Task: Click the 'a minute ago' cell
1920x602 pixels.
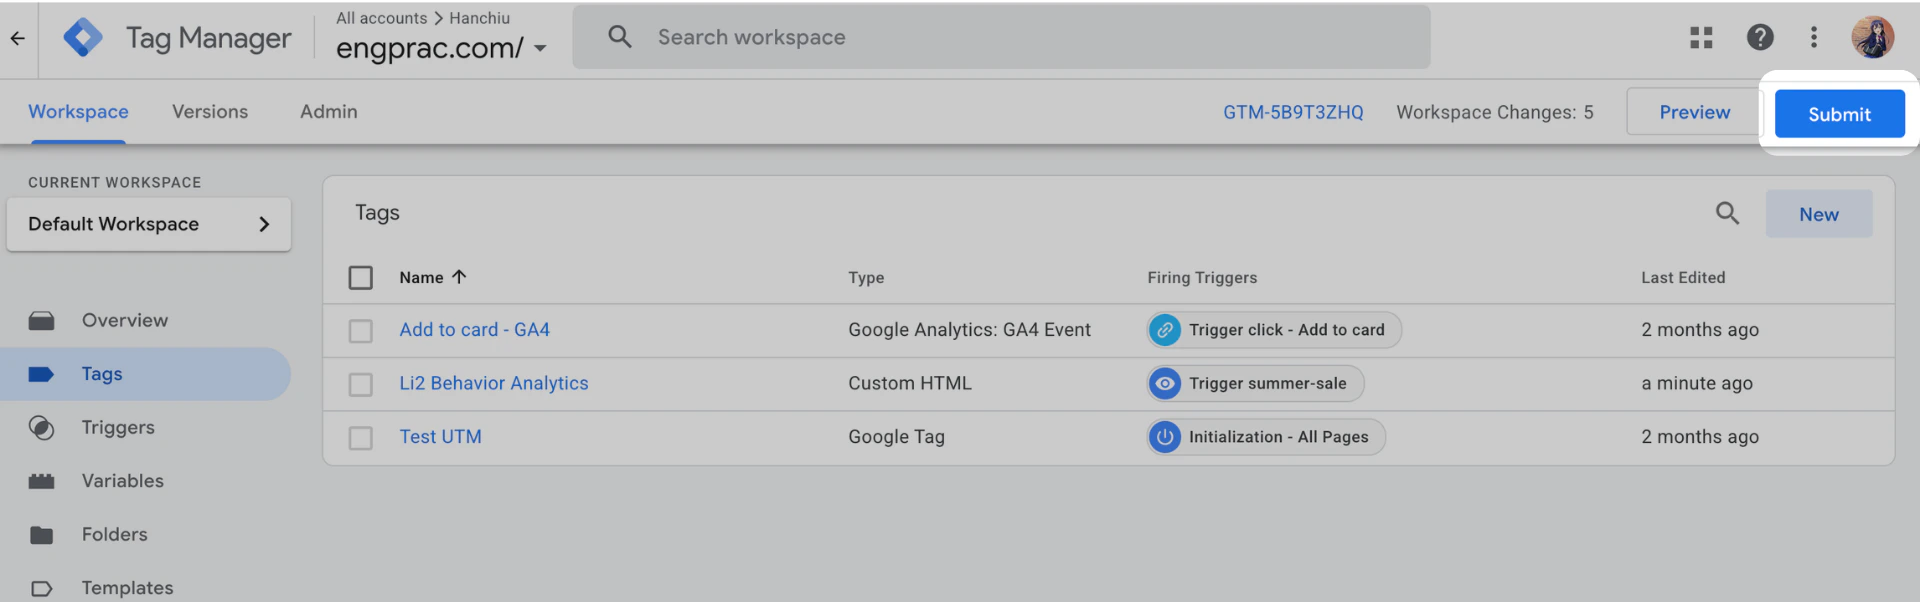Action: (x=1697, y=383)
